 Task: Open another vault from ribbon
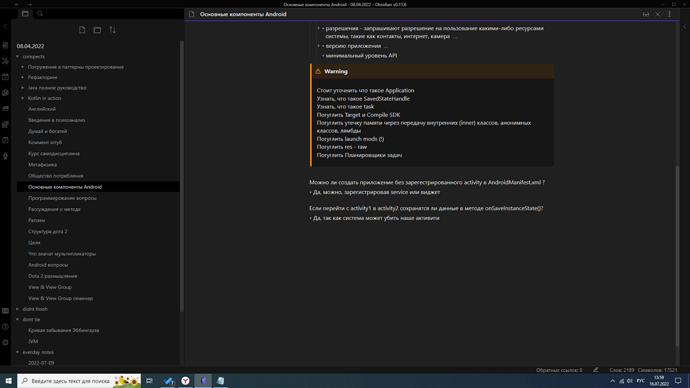tap(5, 311)
